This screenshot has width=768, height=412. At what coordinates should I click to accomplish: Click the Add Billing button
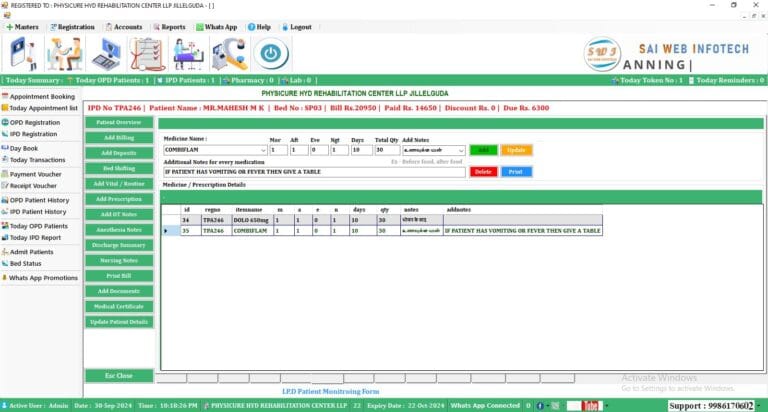click(119, 138)
